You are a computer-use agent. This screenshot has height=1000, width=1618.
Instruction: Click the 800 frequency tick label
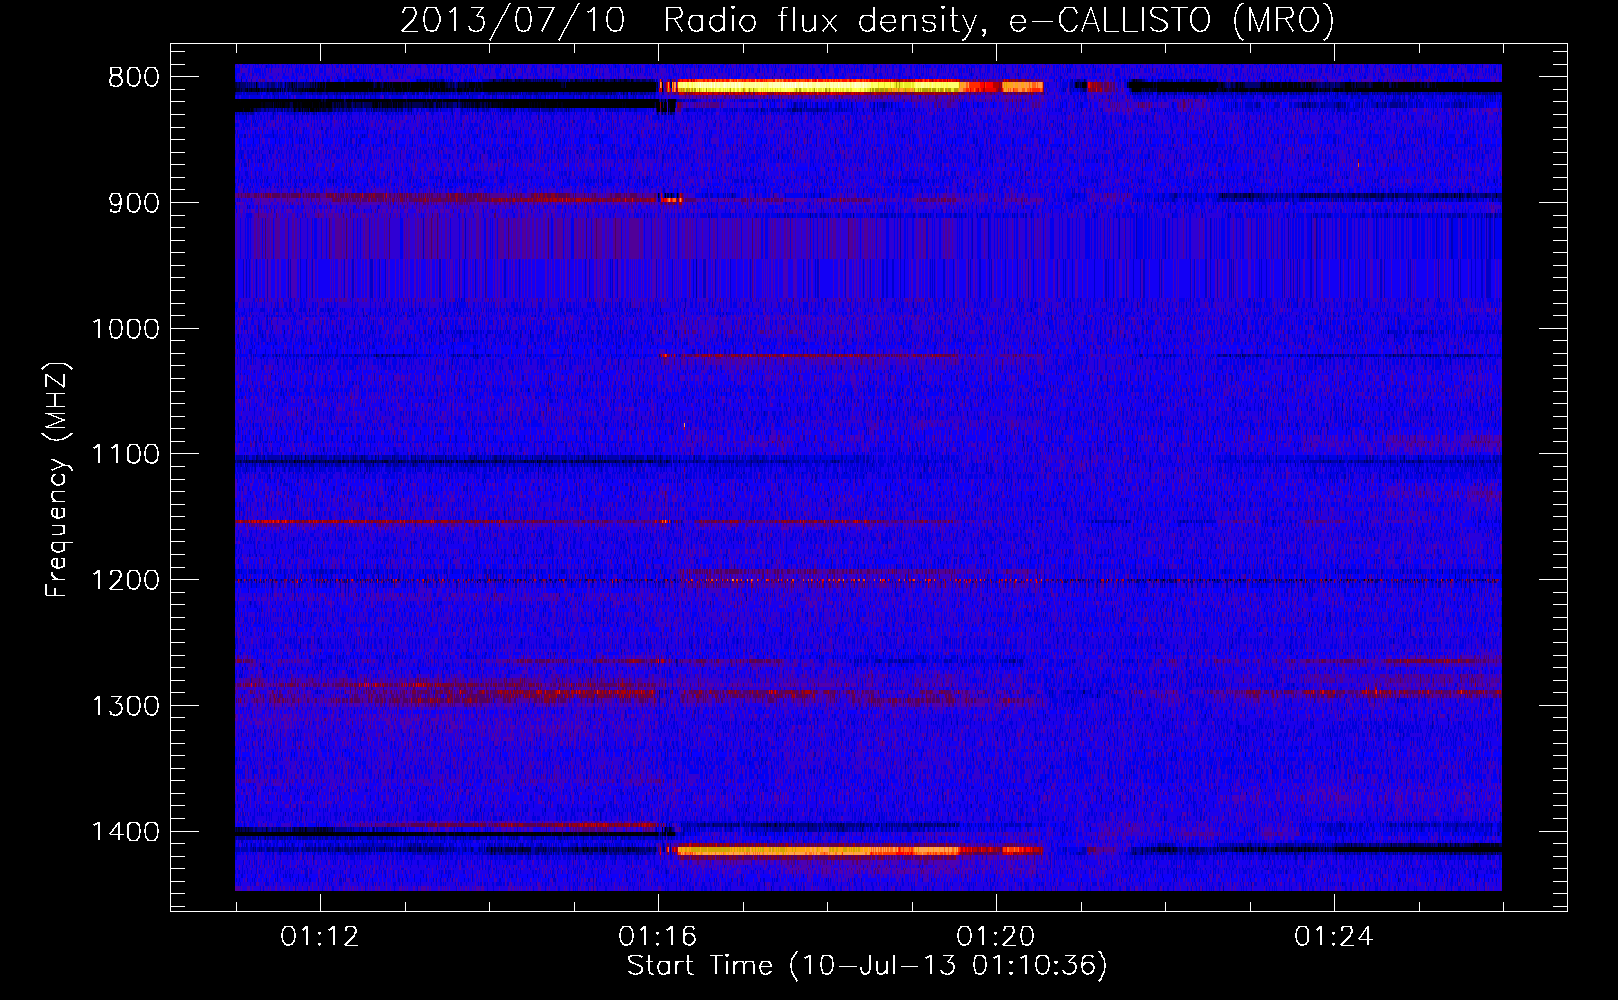click(134, 78)
